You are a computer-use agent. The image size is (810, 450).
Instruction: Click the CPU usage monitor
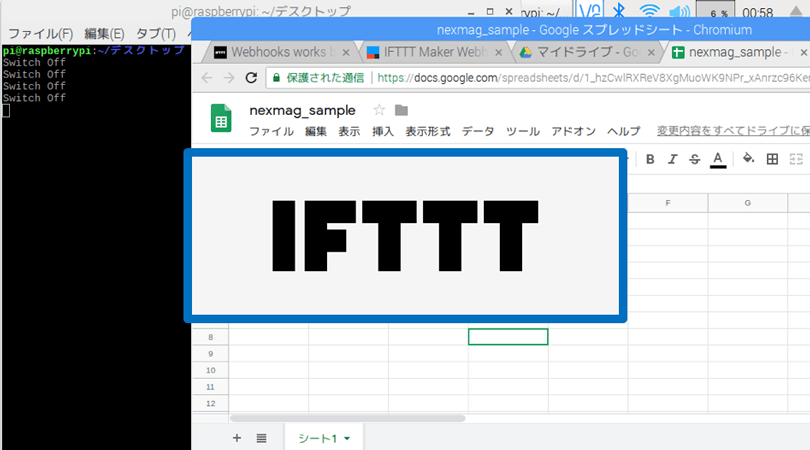click(x=715, y=10)
